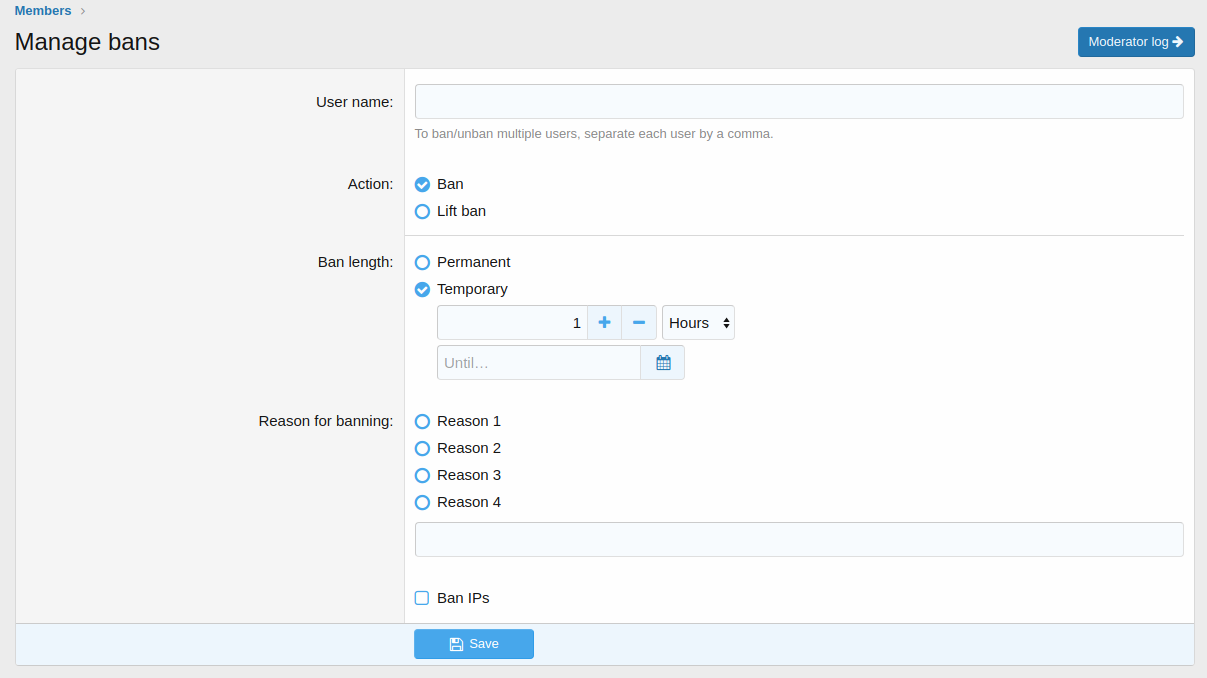Set ban length to Permanent
The height and width of the screenshot is (678, 1207).
click(x=423, y=262)
